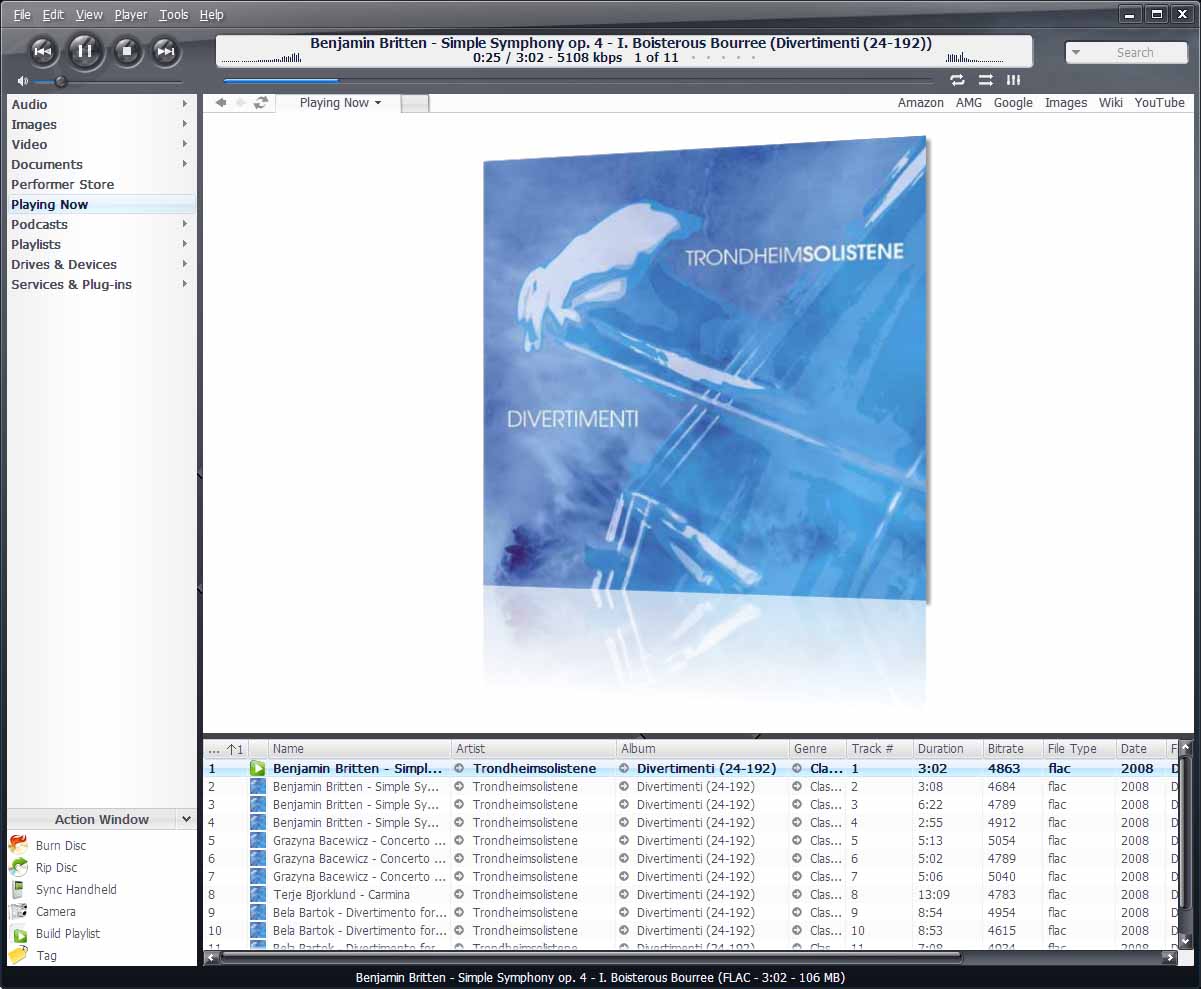1201x989 pixels.
Task: Refresh the current view
Action: point(261,102)
